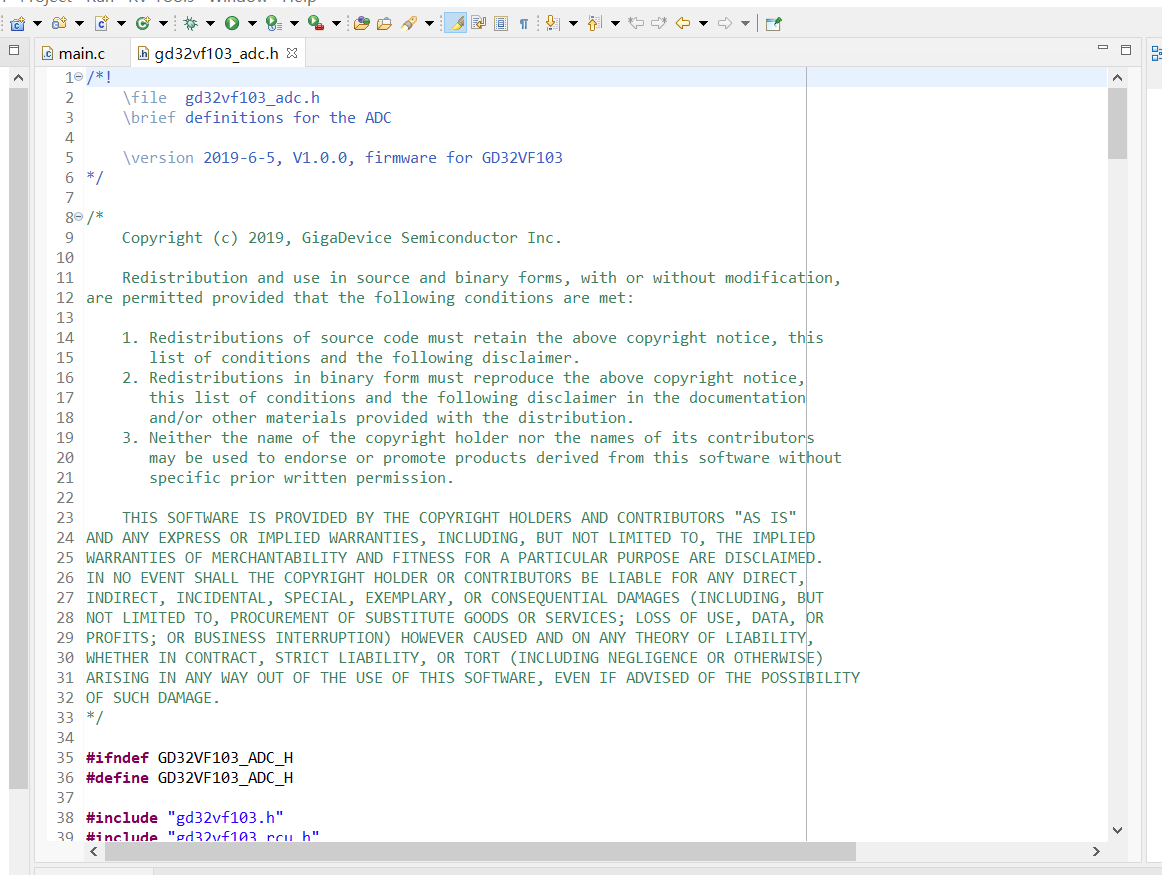Click the '#include "gd32vf103.h"' line
This screenshot has width=1162, height=875.
pos(185,818)
